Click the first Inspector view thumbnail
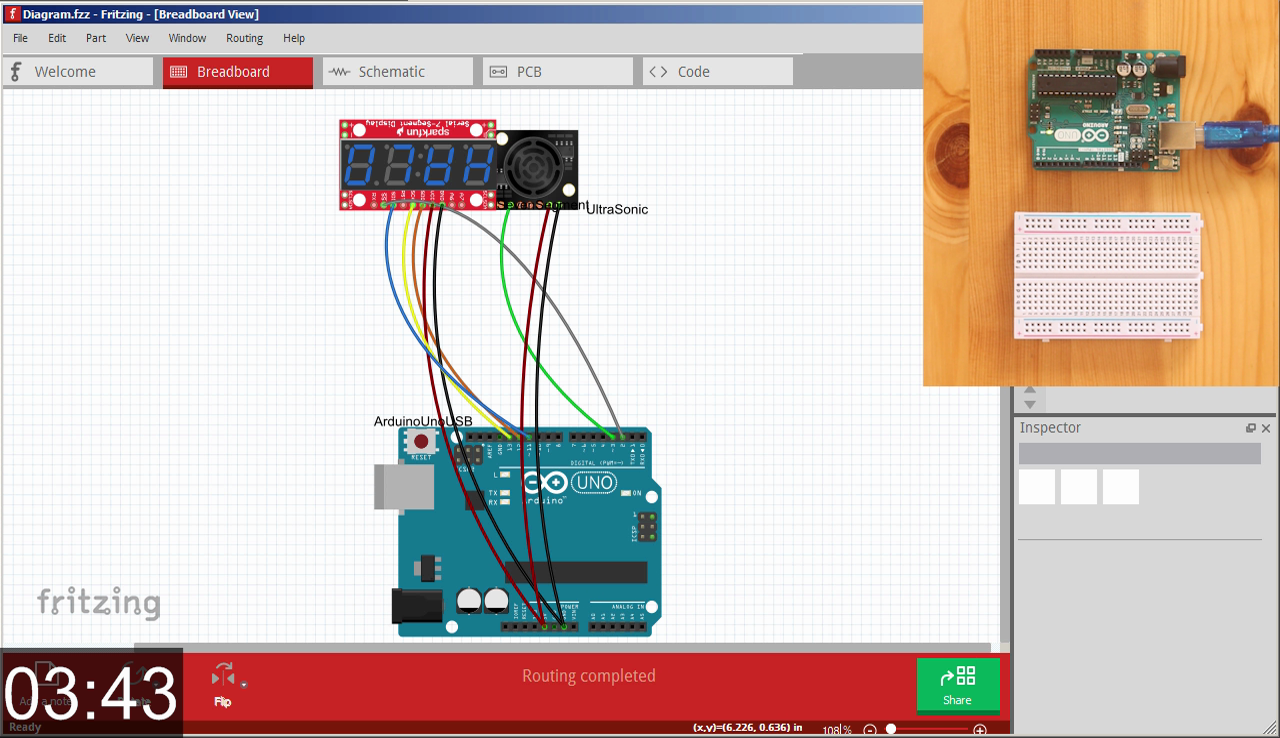The width and height of the screenshot is (1280, 738). tap(1037, 487)
